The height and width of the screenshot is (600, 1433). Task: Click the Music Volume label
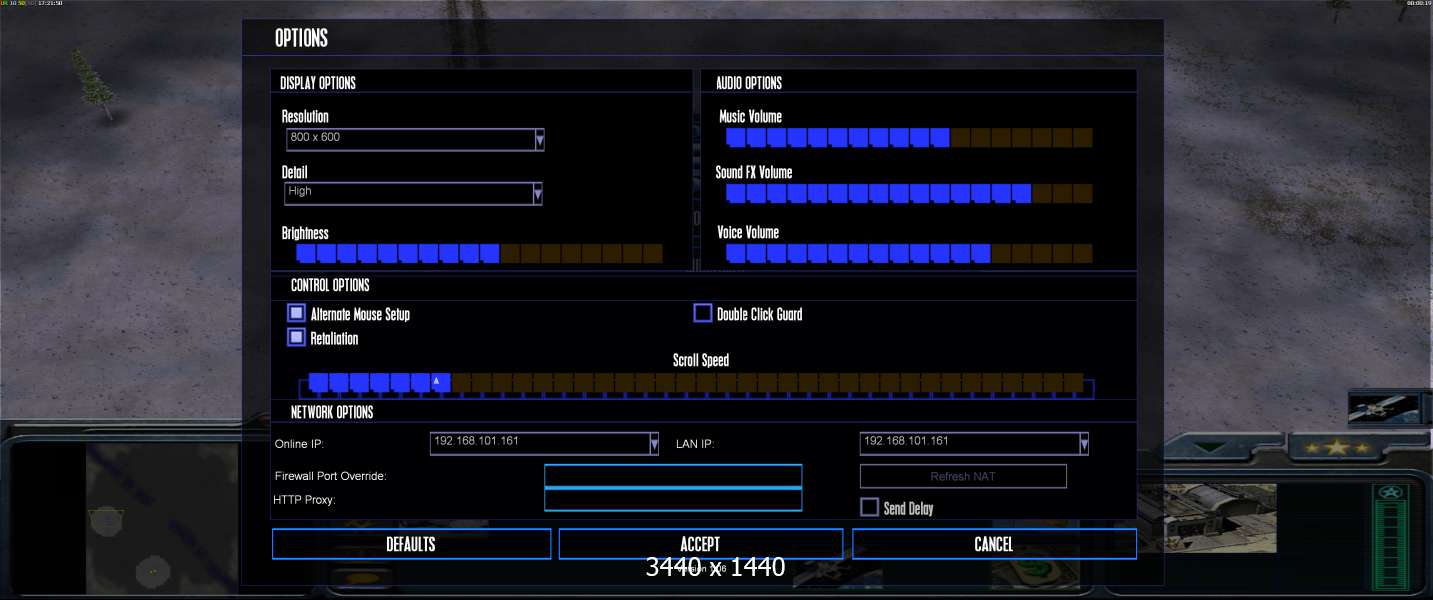[750, 117]
